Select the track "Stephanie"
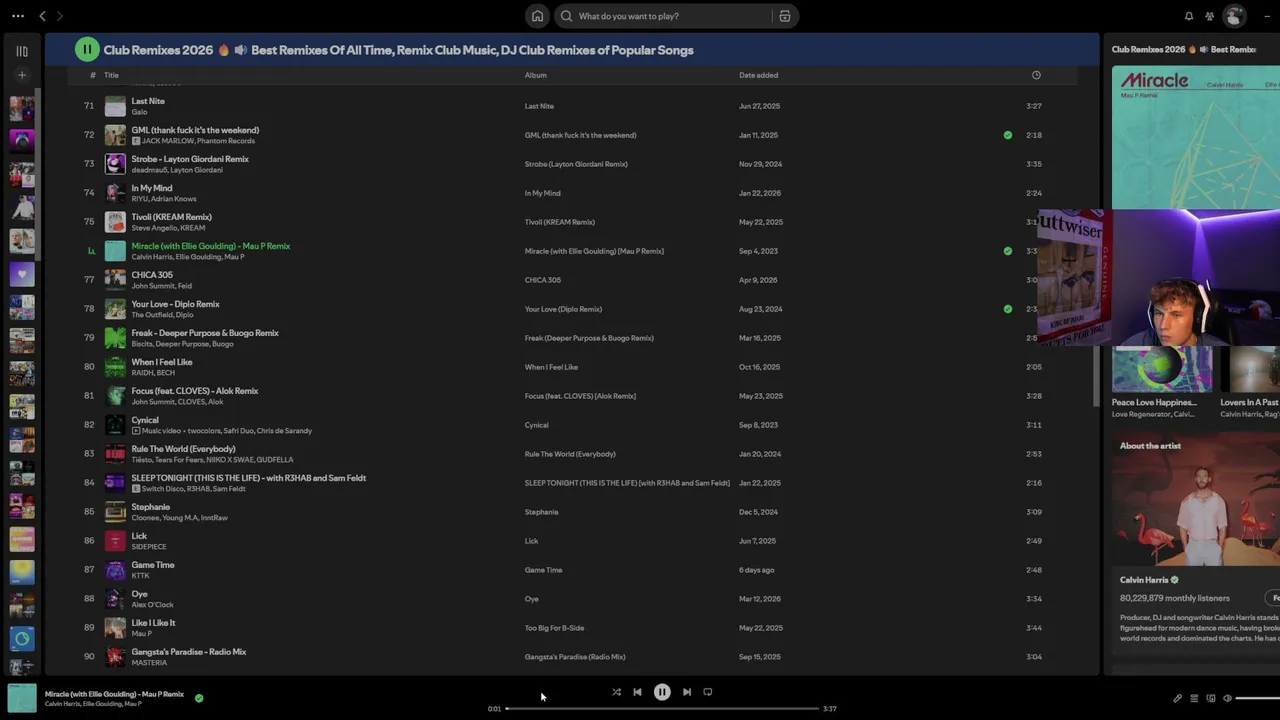The height and width of the screenshot is (720, 1280). (151, 507)
